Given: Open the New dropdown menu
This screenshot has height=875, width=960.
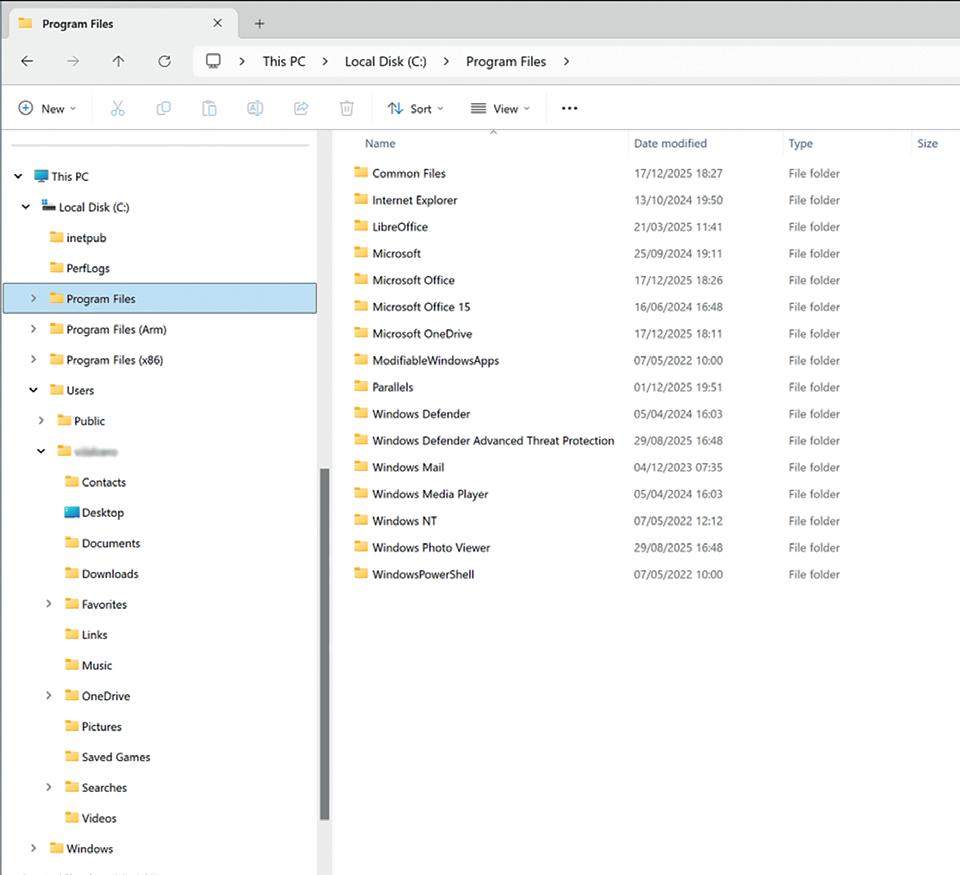Looking at the screenshot, I should point(48,108).
